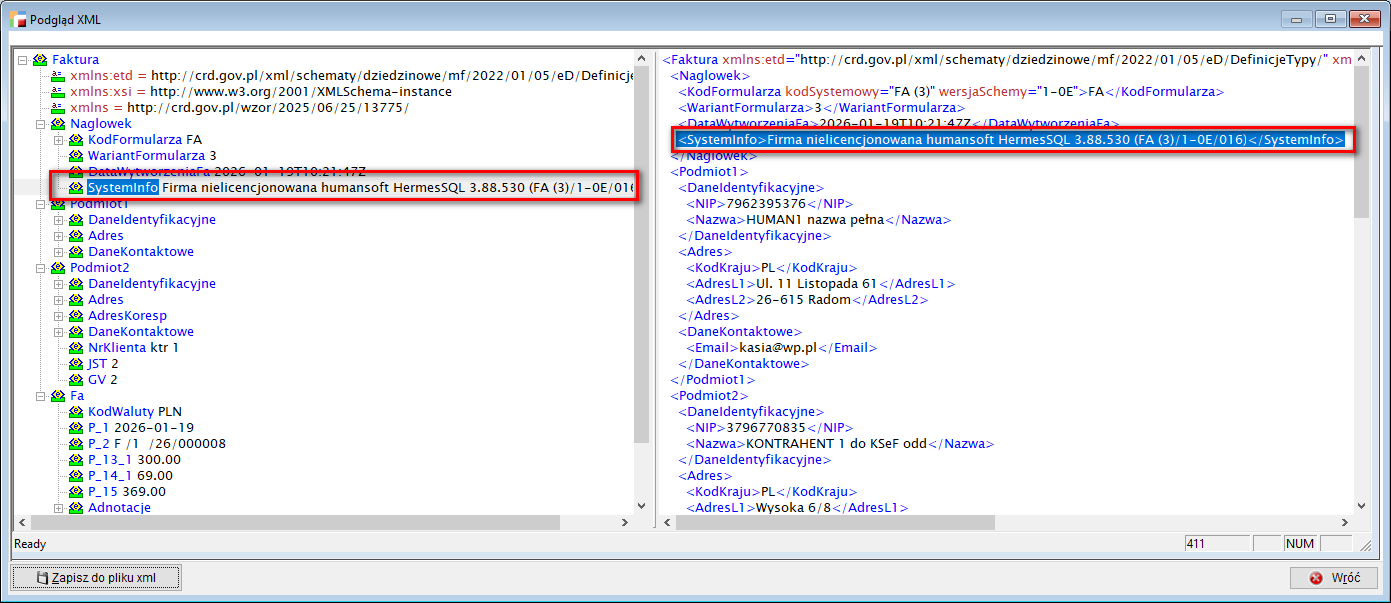Click the element icon next to KodWaluty

coord(76,412)
